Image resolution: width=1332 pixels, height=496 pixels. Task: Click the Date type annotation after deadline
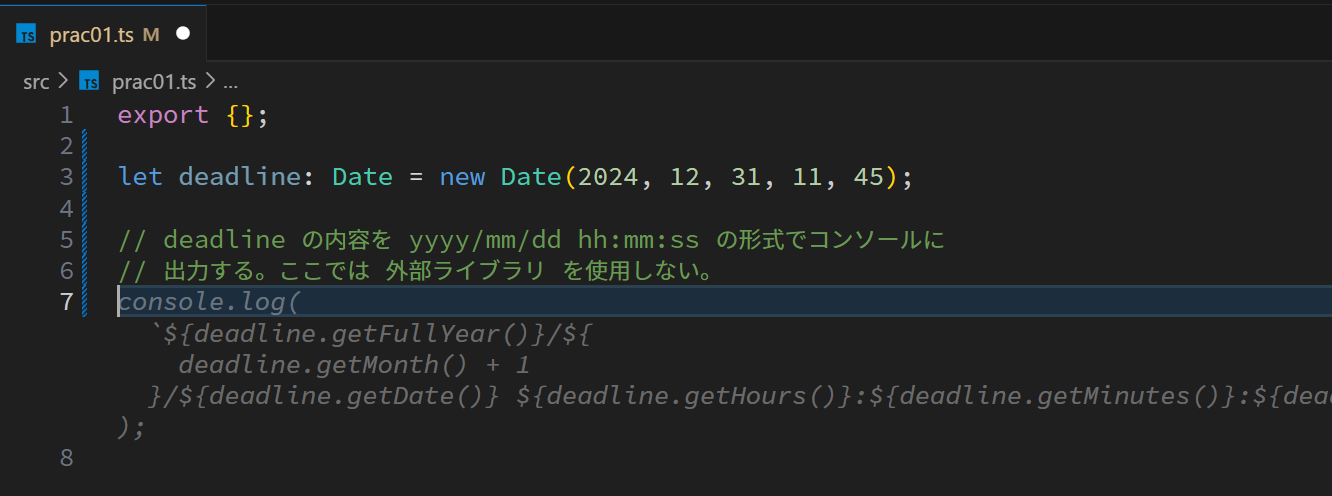point(362,177)
